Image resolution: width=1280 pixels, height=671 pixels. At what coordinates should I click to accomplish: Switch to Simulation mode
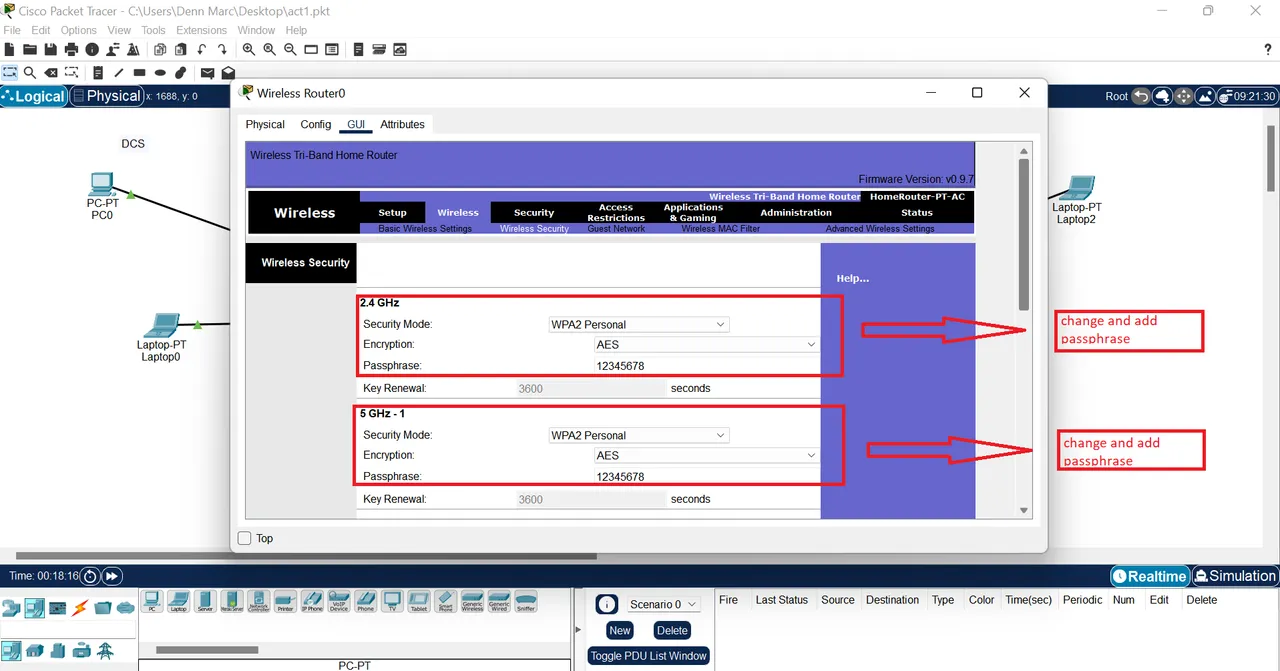[x=1235, y=576]
